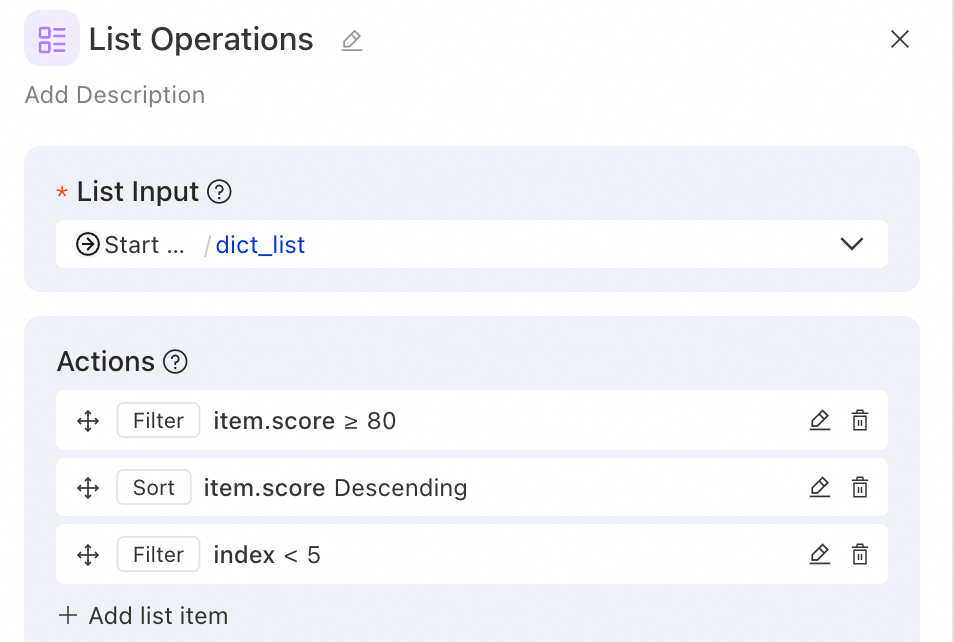Click the List Input help icon

tap(219, 192)
